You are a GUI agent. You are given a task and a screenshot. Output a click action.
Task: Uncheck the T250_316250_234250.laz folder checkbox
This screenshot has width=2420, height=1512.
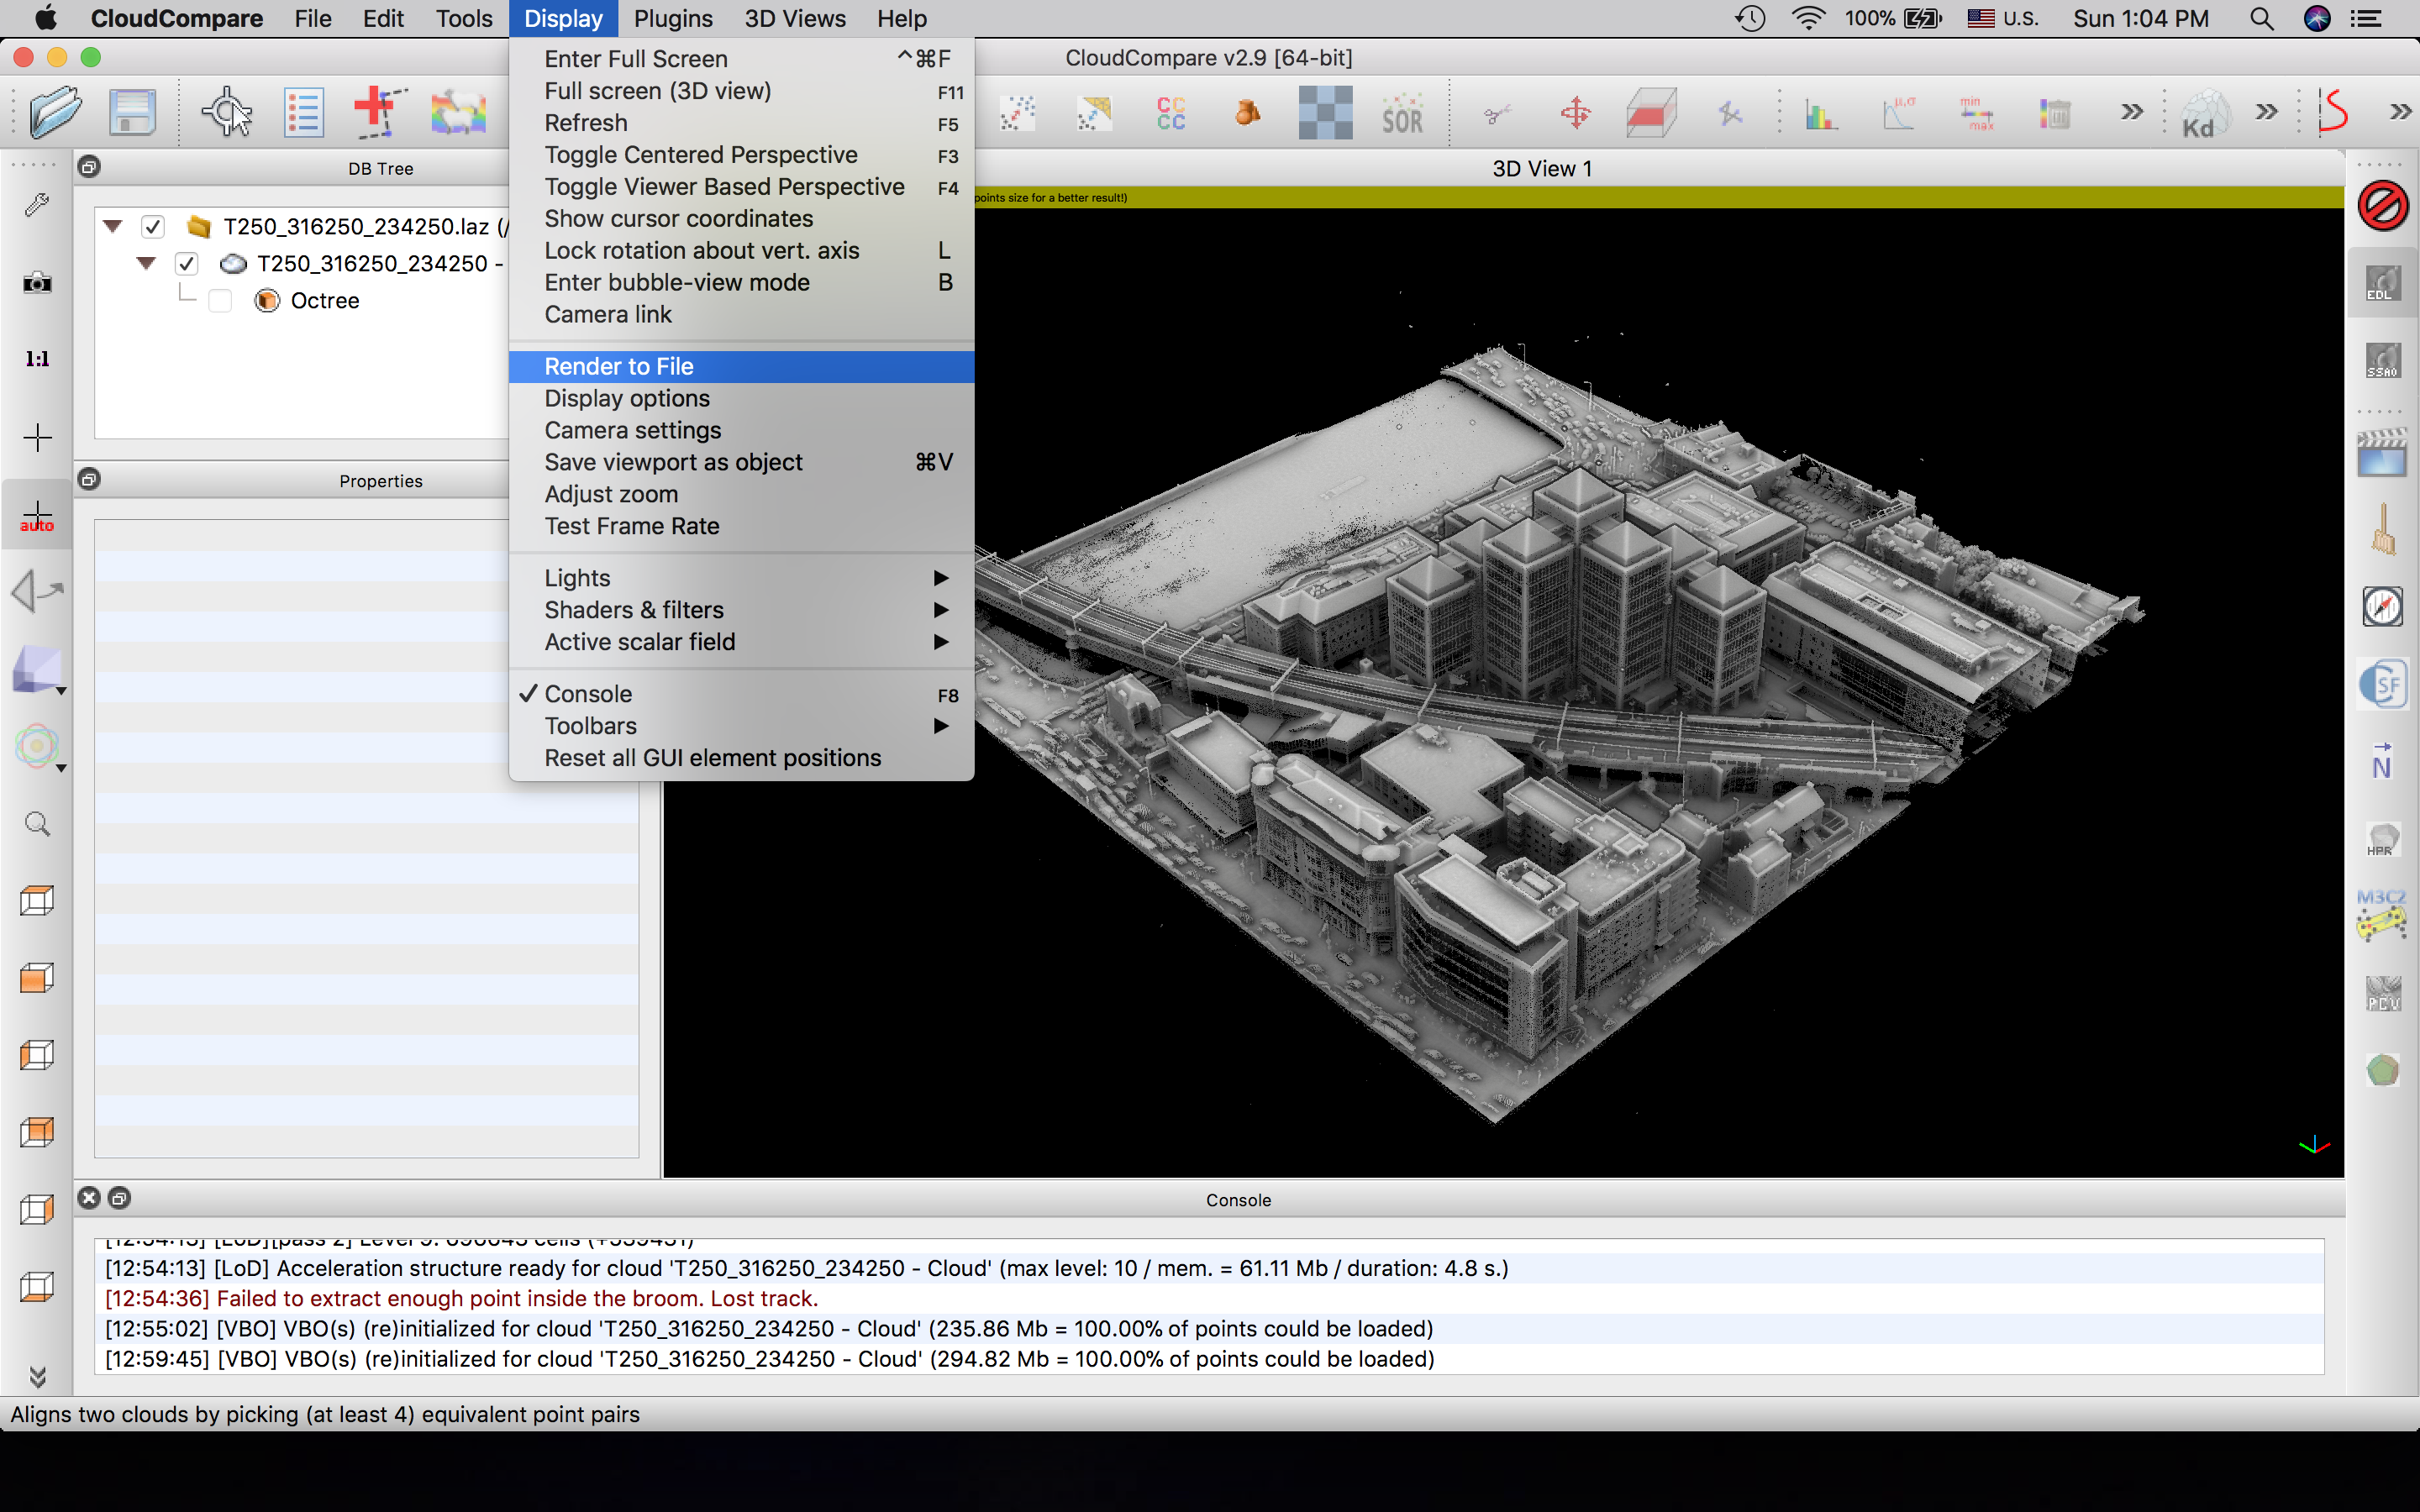click(153, 227)
